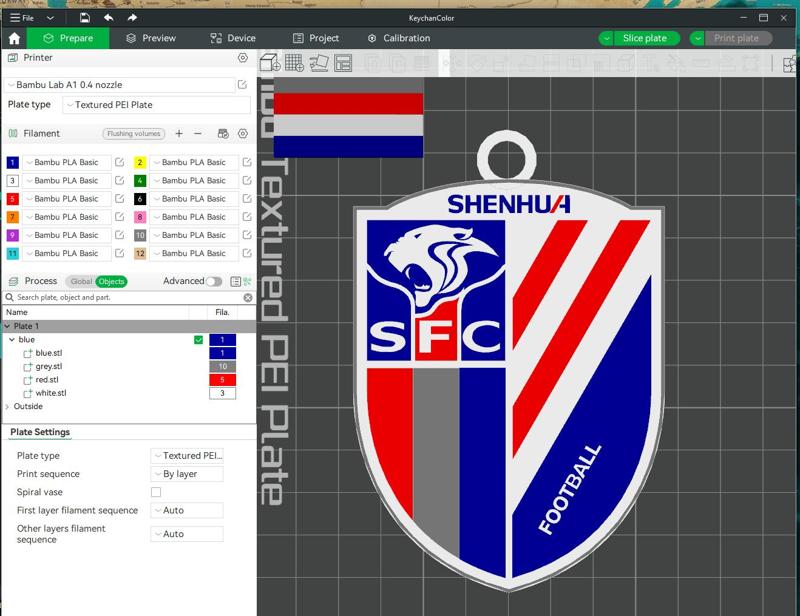Open process settings list icon

pos(235,281)
